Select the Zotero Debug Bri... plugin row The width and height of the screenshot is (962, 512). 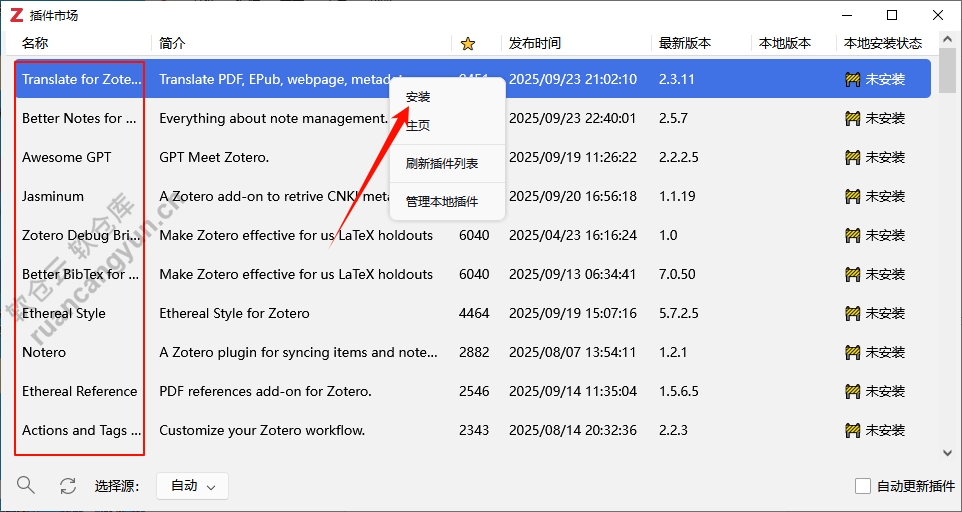[x=472, y=235]
